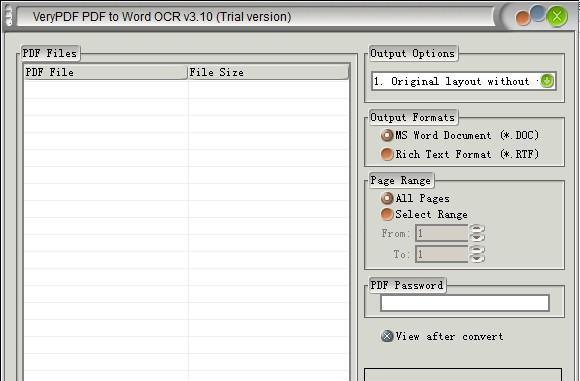Choose Select Range radio button

coord(387,214)
